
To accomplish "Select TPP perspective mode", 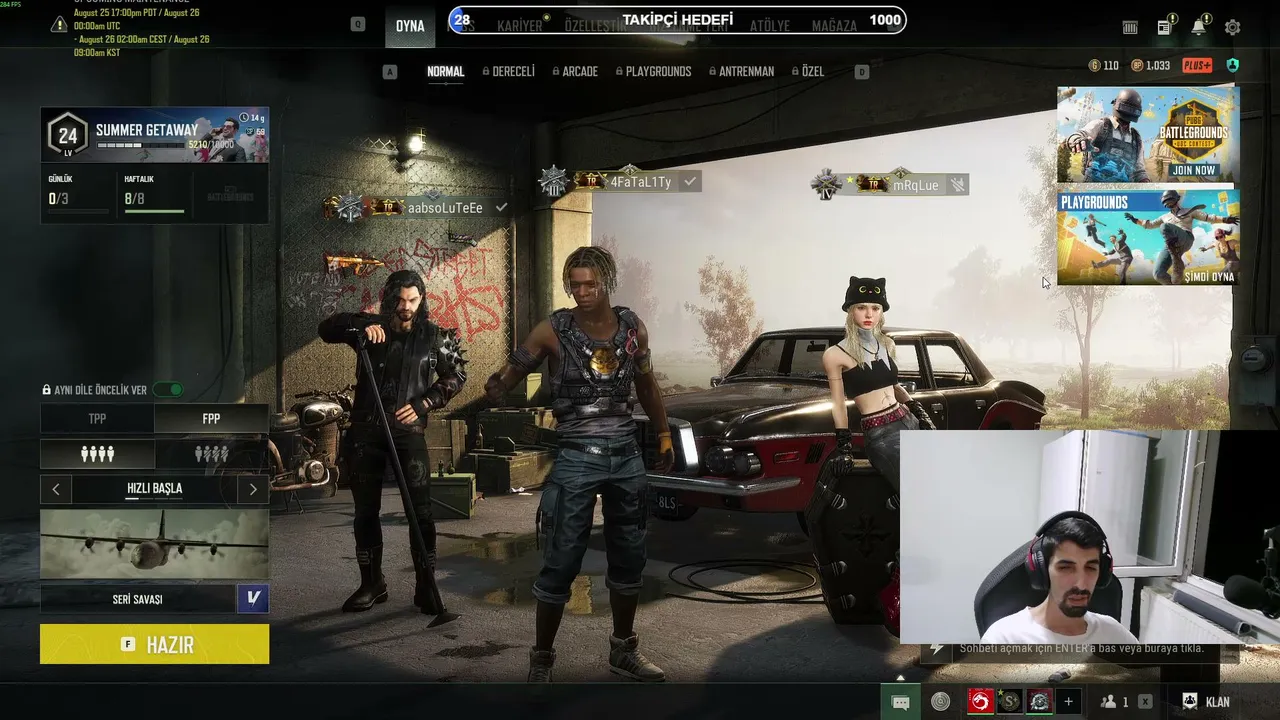I will [97, 419].
